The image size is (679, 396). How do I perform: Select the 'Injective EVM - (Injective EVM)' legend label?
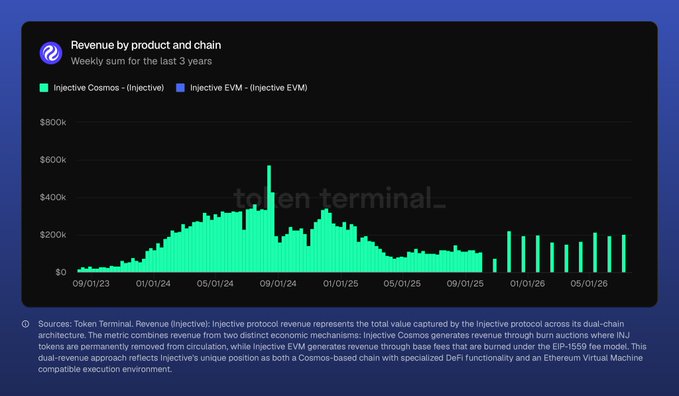click(249, 88)
